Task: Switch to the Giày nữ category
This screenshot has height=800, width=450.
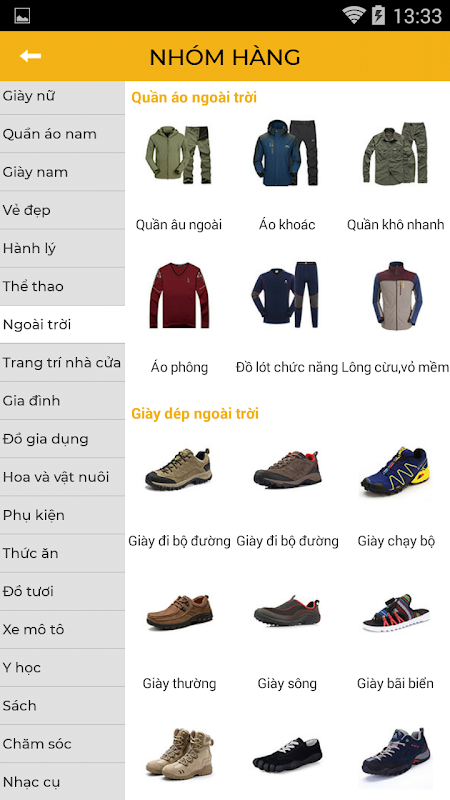Action: click(x=62, y=96)
